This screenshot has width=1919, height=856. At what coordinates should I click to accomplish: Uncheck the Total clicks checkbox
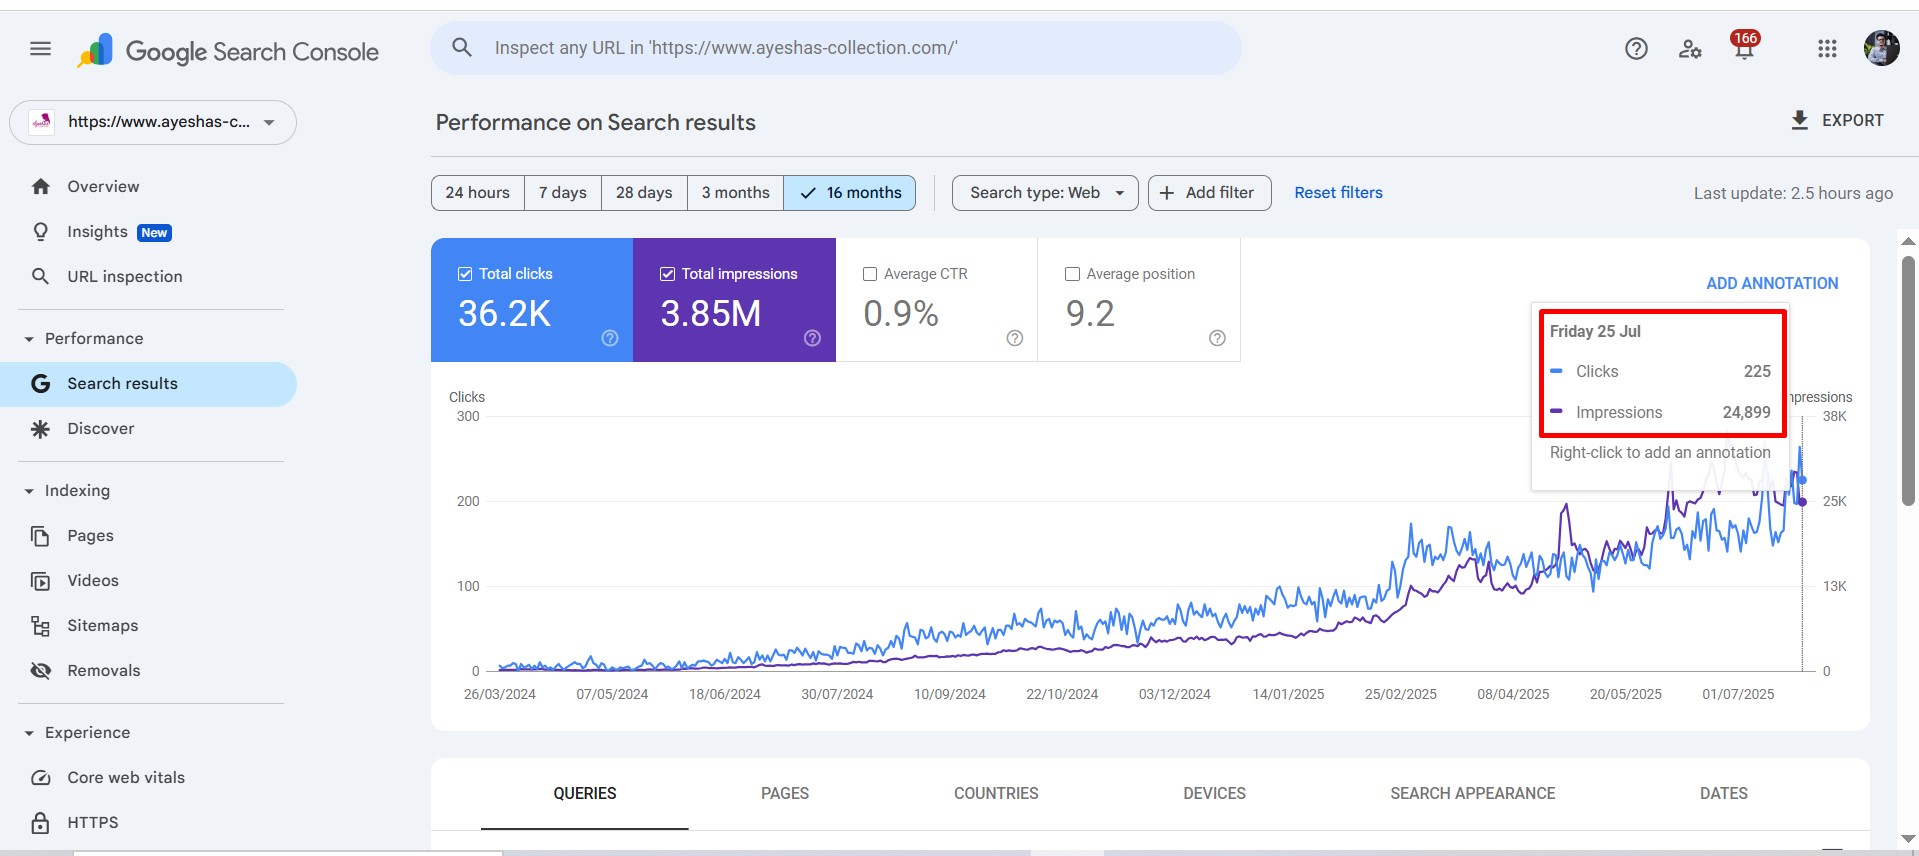(465, 274)
